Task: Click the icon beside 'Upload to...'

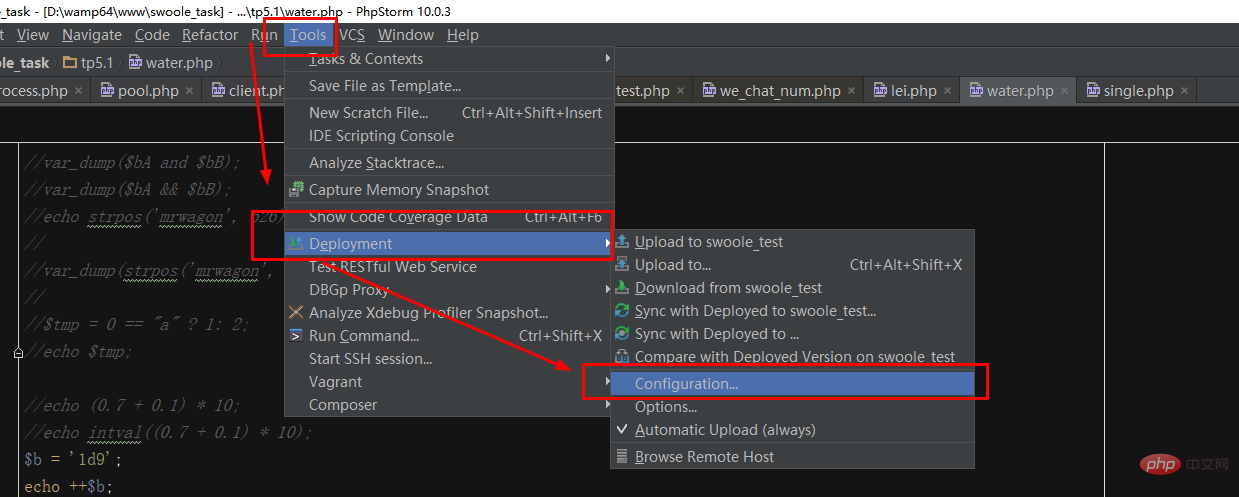Action: pos(622,265)
